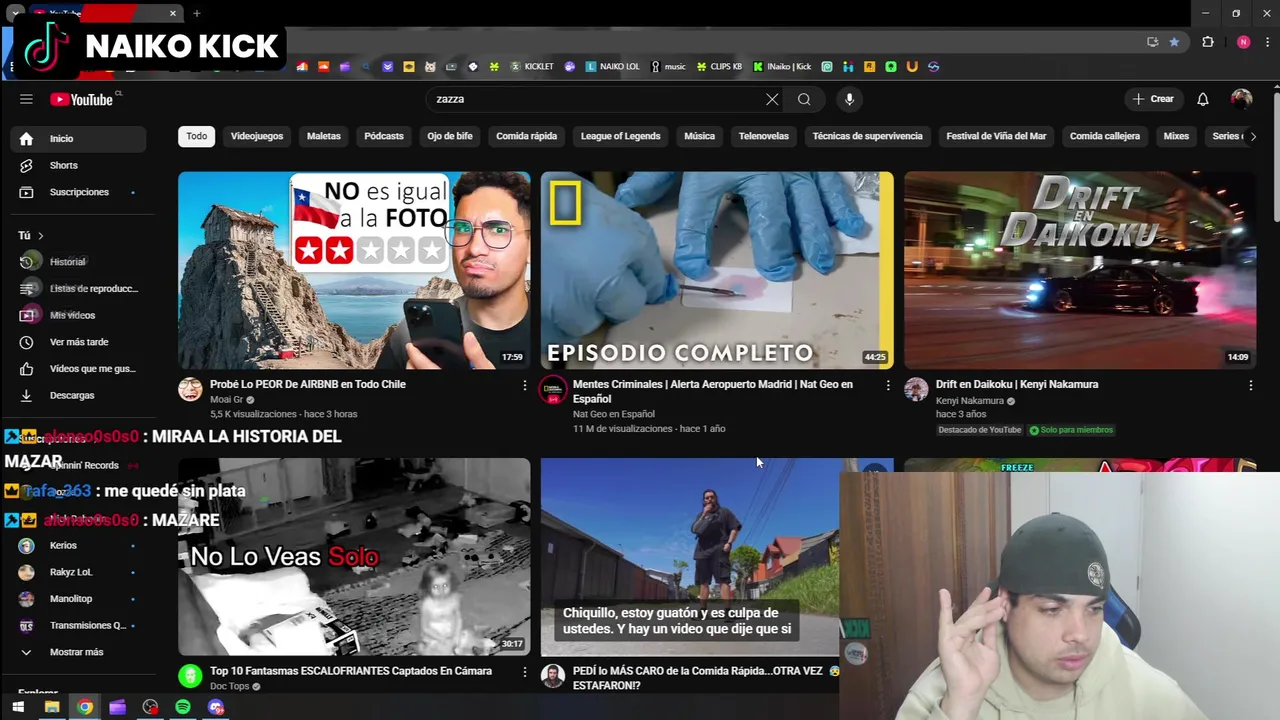
Task: Open the NAIKO LOL bookmark
Action: click(x=613, y=67)
